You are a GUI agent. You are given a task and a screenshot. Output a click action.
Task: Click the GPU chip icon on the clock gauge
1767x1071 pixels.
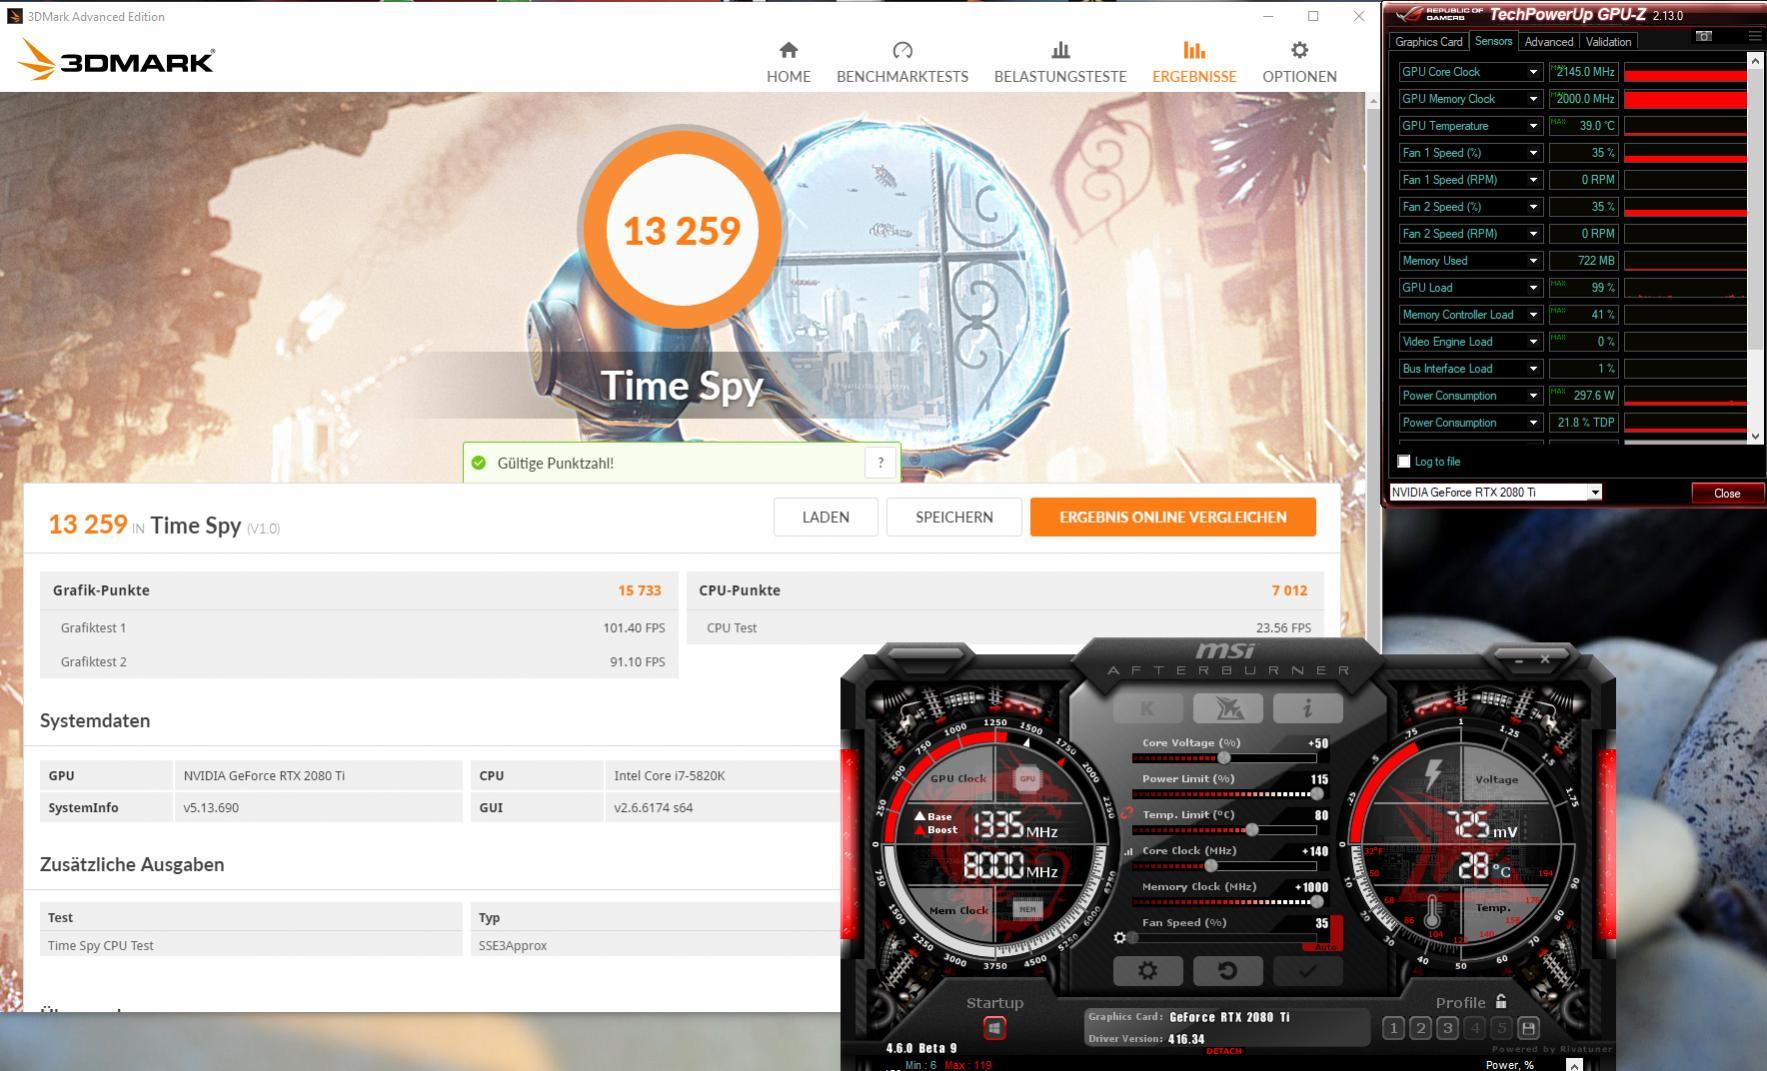click(x=1027, y=778)
